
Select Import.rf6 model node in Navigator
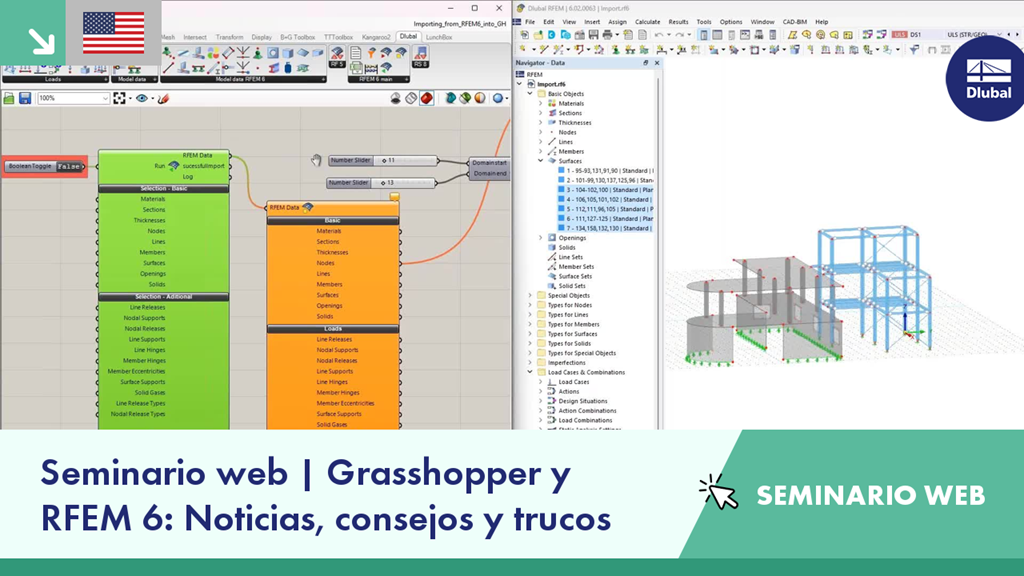(x=551, y=84)
